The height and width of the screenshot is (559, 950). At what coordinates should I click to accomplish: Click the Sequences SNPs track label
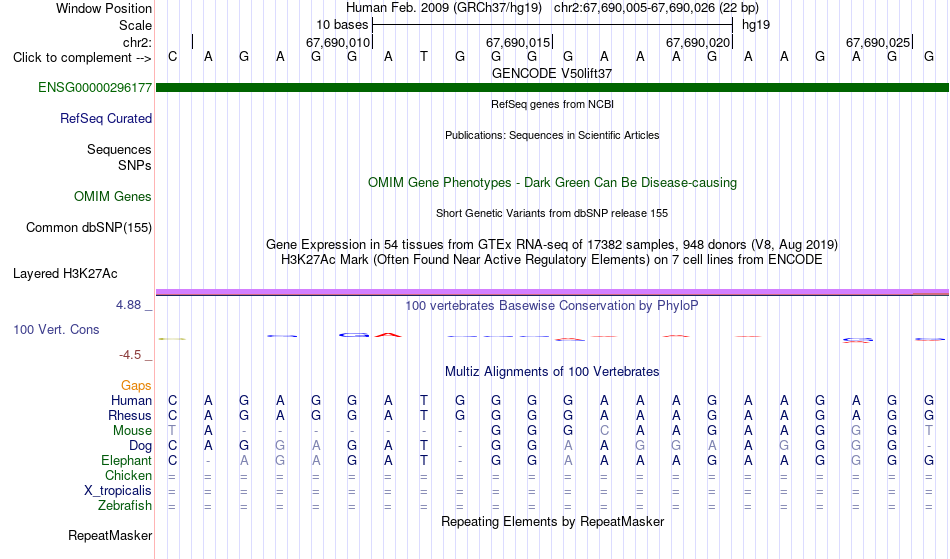tap(119, 157)
